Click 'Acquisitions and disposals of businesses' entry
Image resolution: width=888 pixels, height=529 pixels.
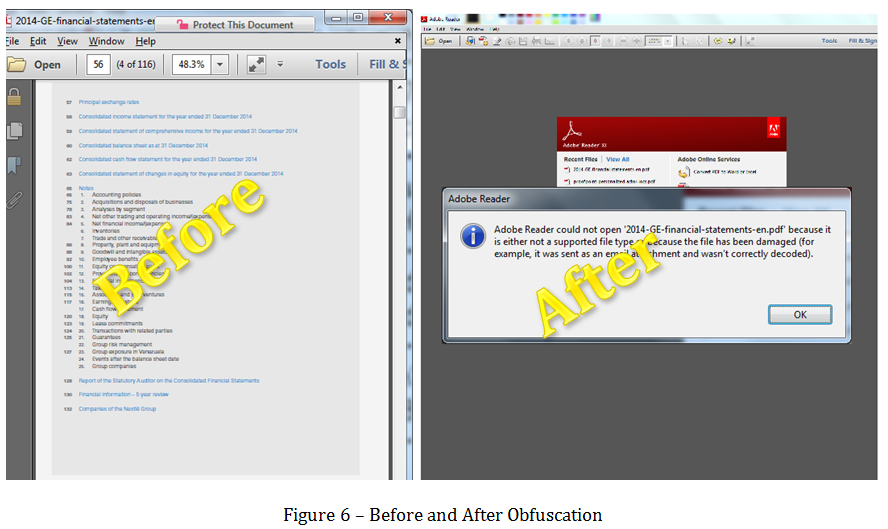[x=142, y=202]
